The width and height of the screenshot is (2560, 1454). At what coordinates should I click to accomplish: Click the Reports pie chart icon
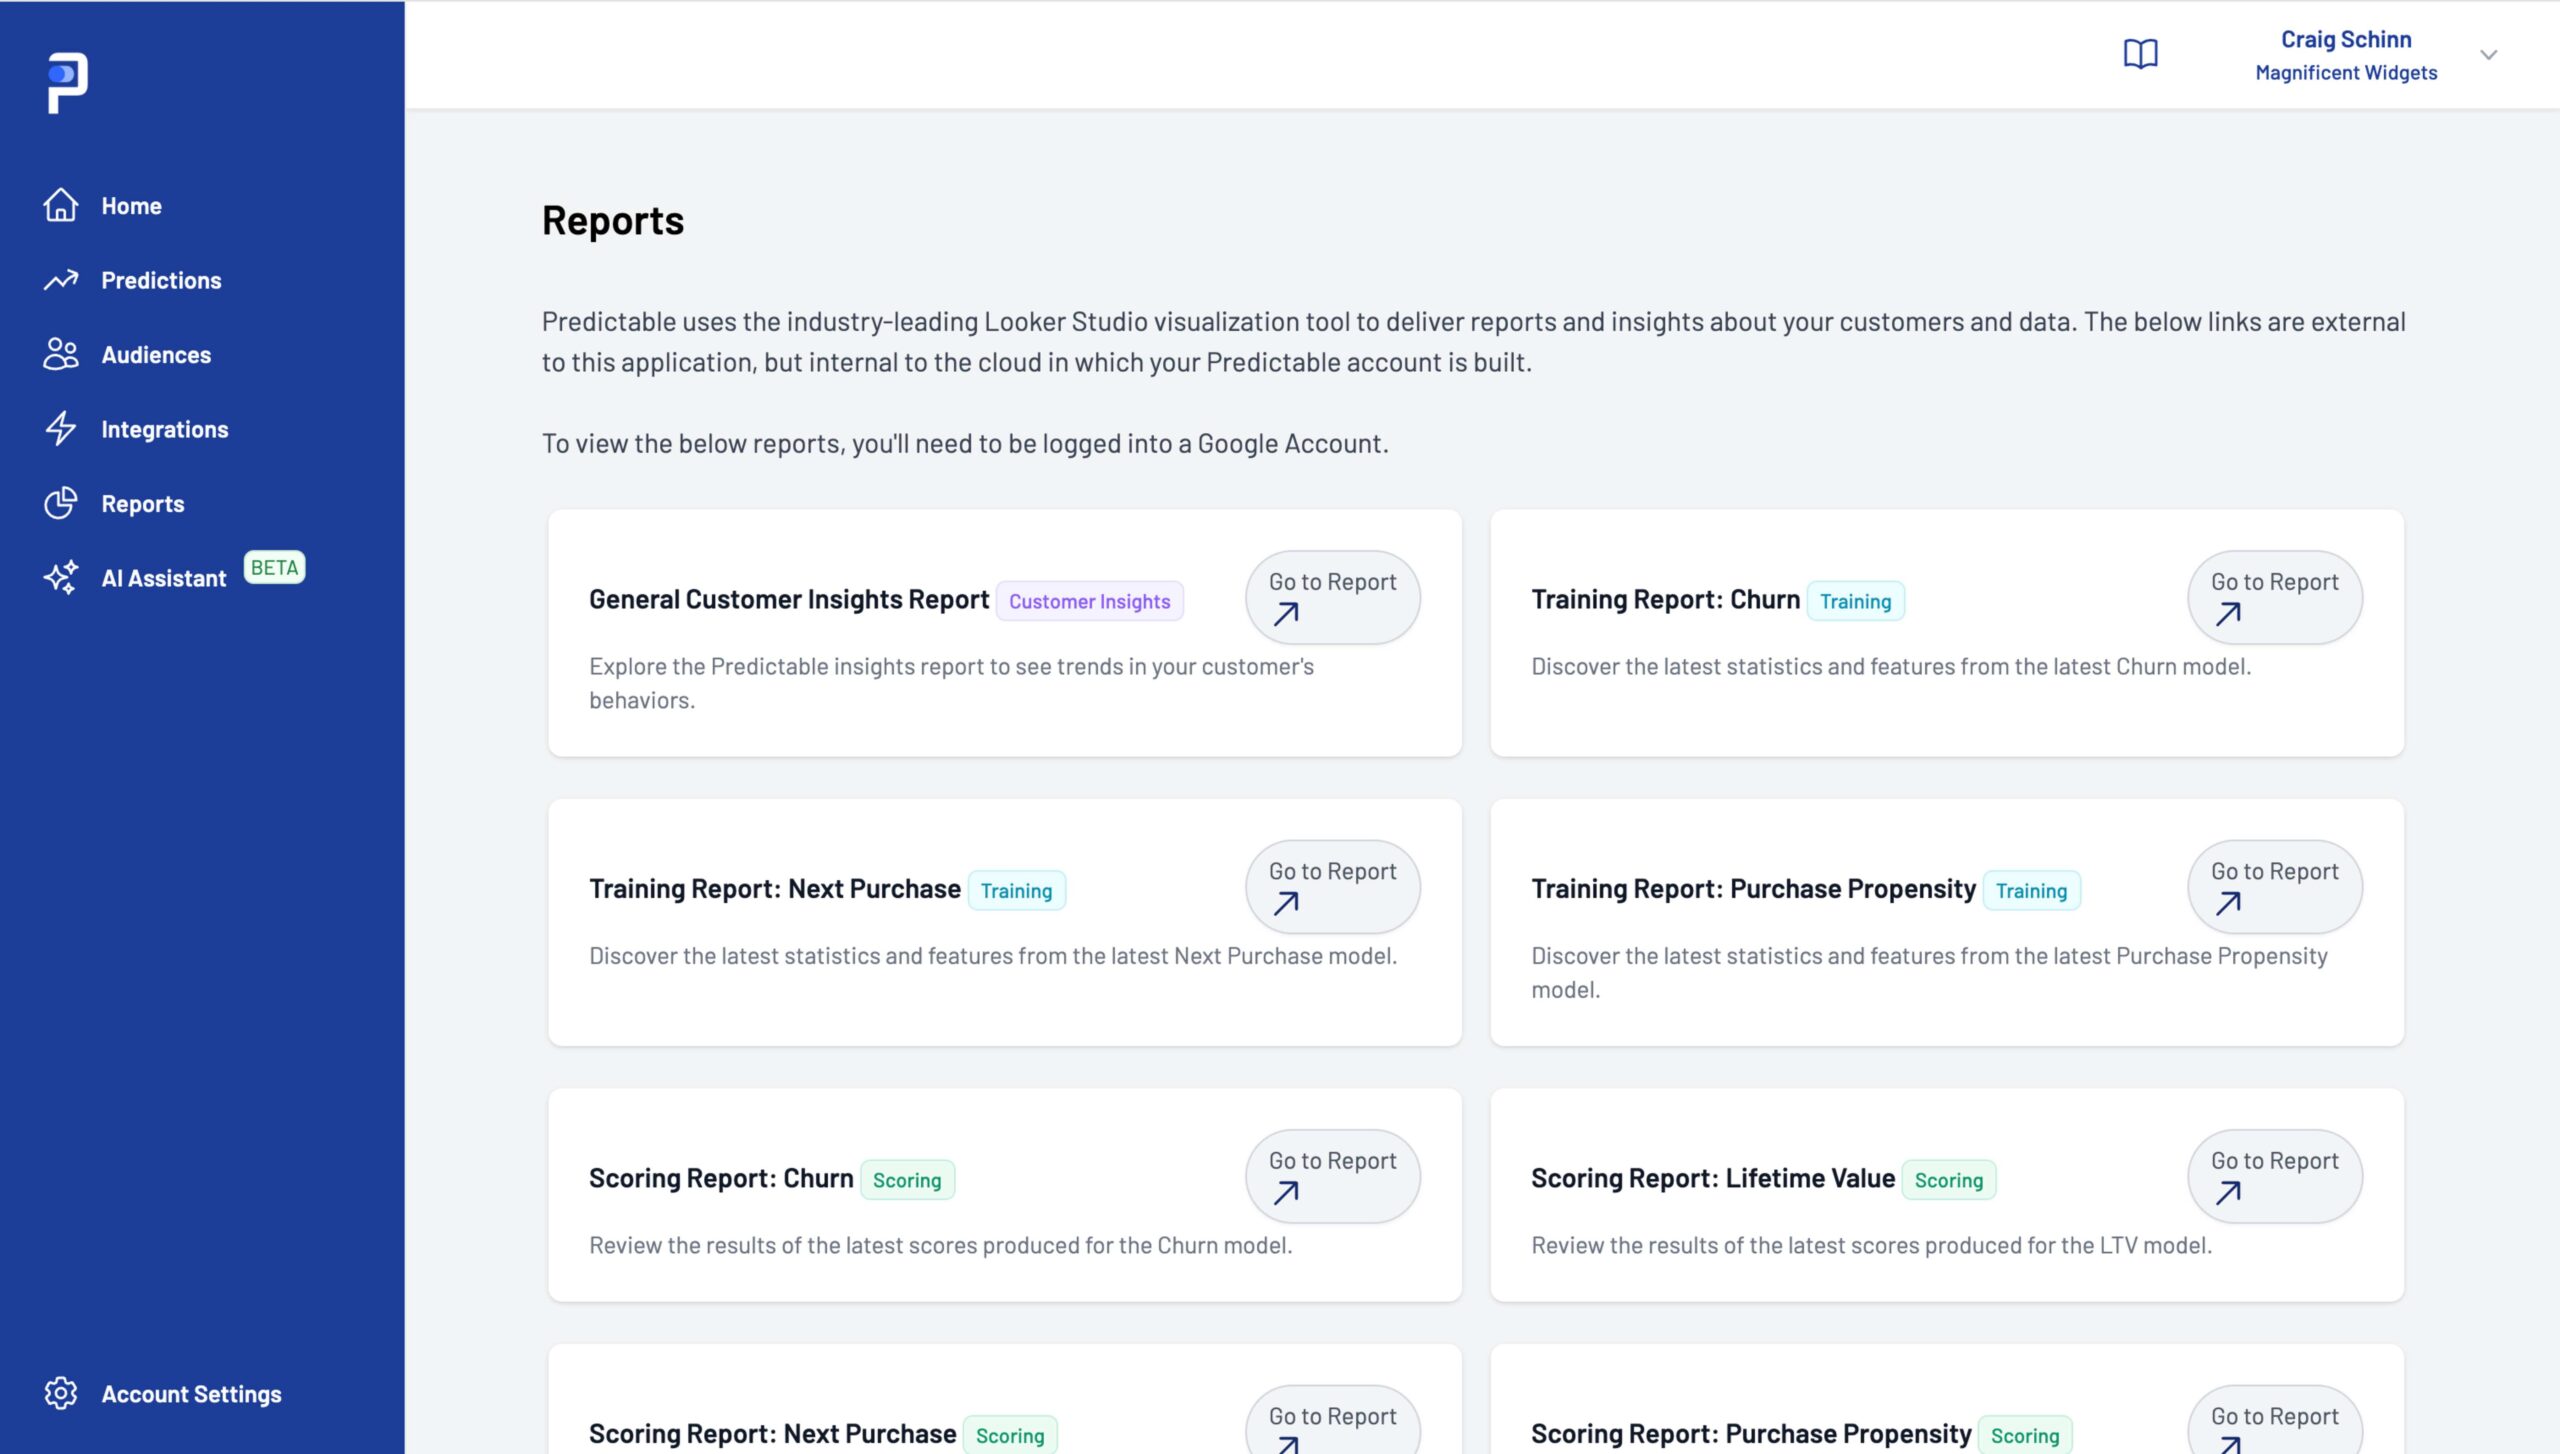[60, 503]
